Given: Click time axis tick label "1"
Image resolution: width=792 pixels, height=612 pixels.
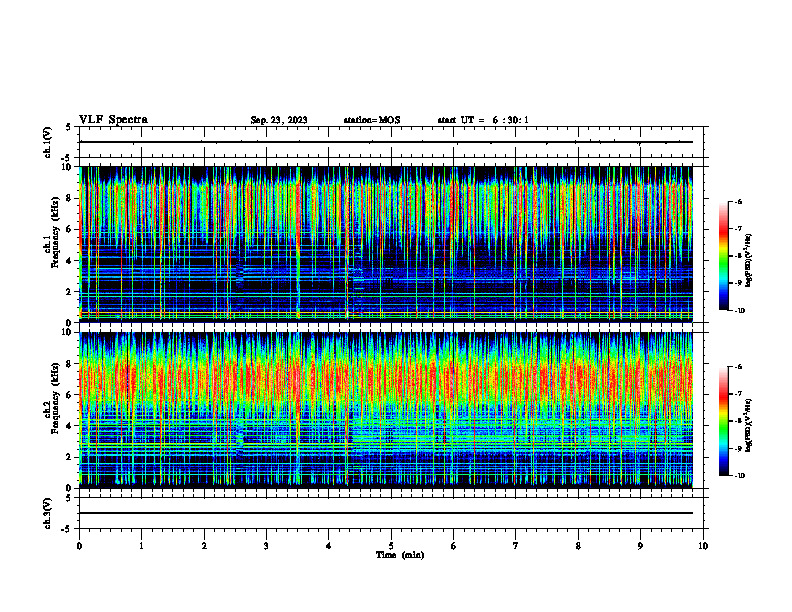Looking at the screenshot, I should (x=142, y=546).
